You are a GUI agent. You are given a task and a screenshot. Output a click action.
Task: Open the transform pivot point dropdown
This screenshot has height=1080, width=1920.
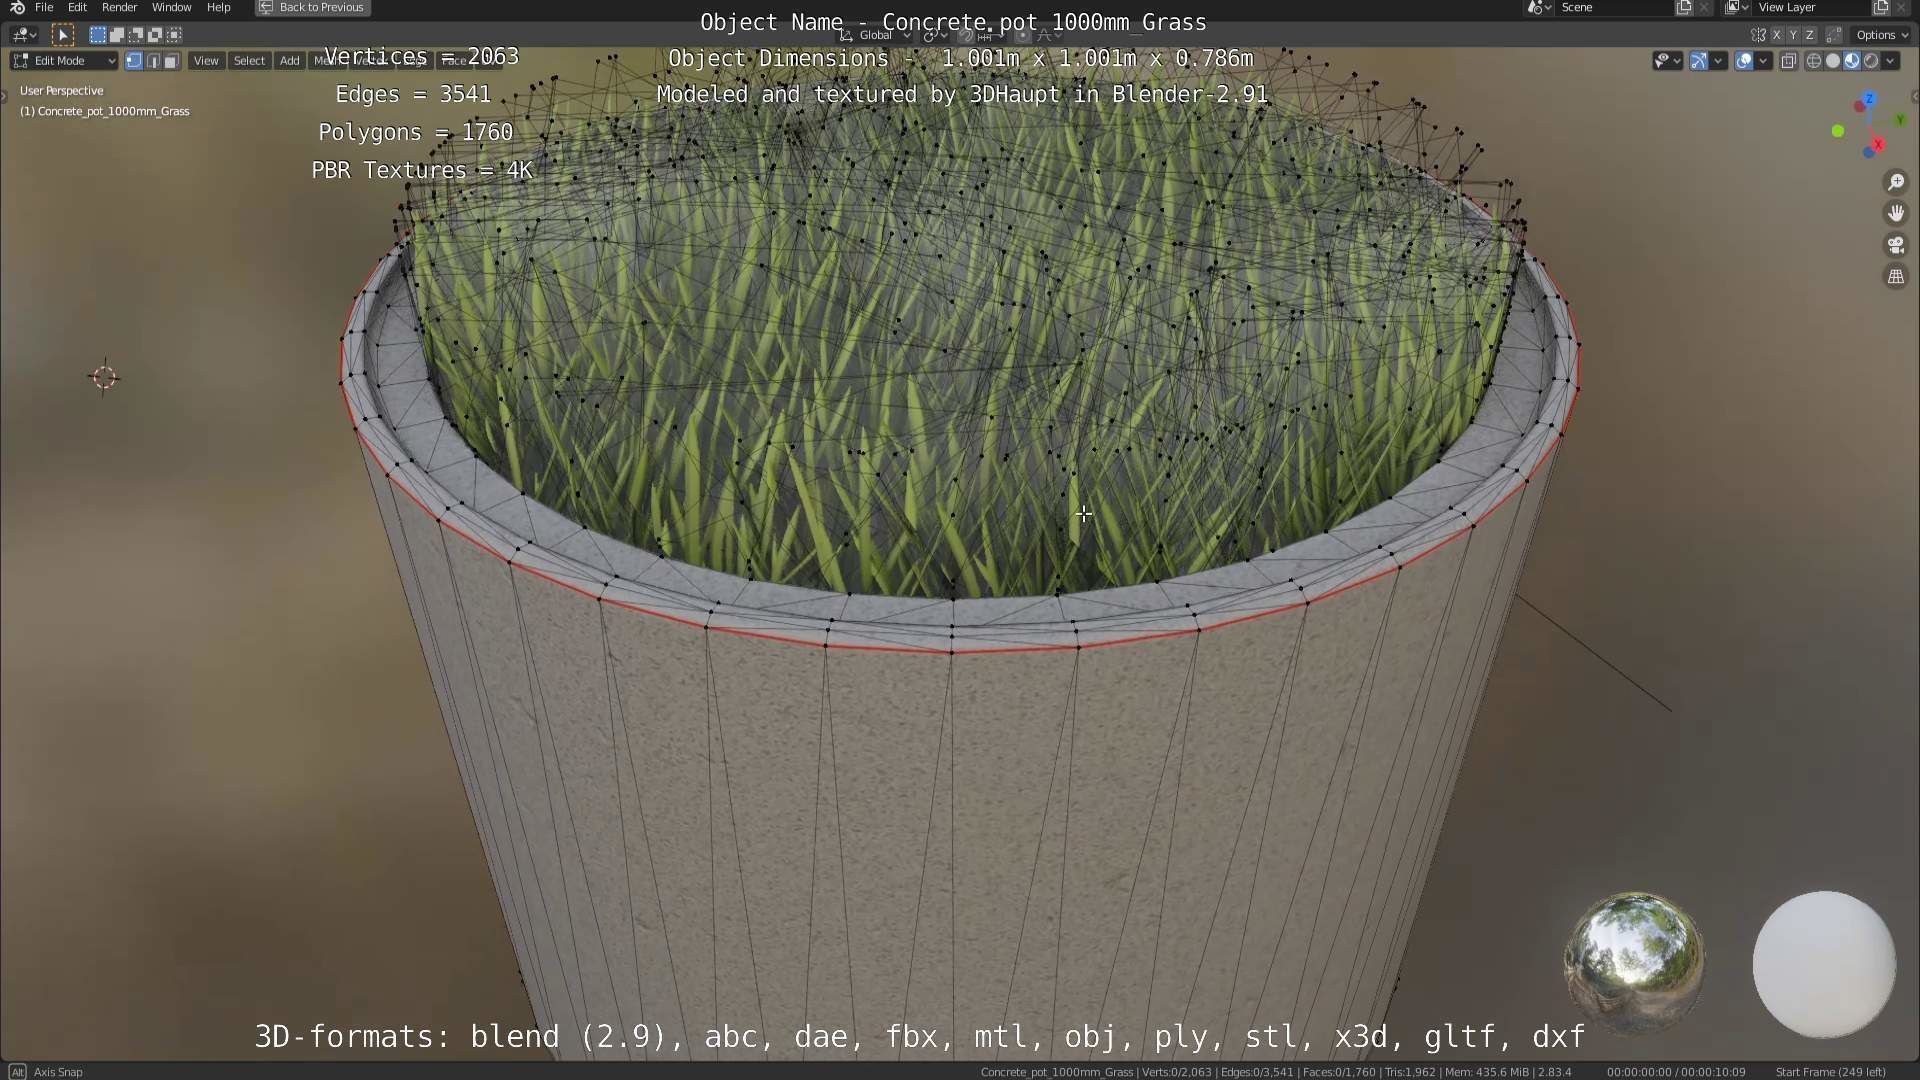pos(935,35)
